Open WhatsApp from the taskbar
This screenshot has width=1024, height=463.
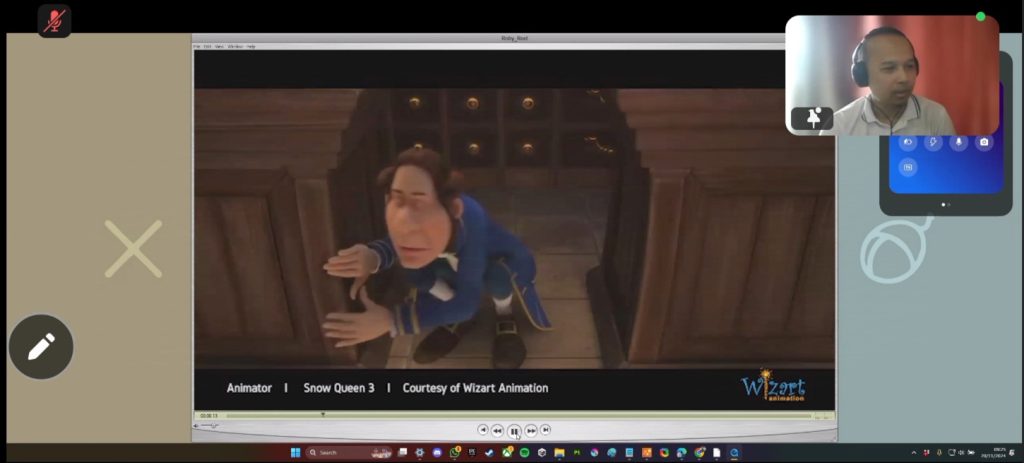(455, 453)
